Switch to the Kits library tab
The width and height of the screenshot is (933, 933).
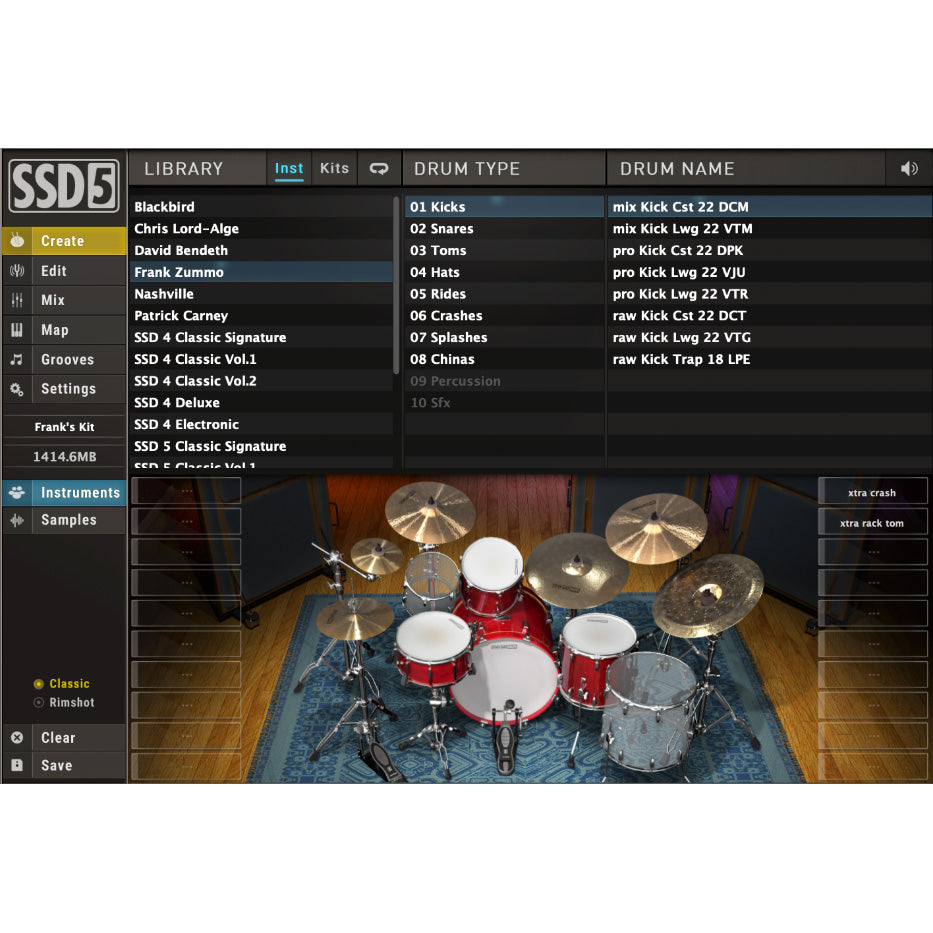pyautogui.click(x=334, y=168)
